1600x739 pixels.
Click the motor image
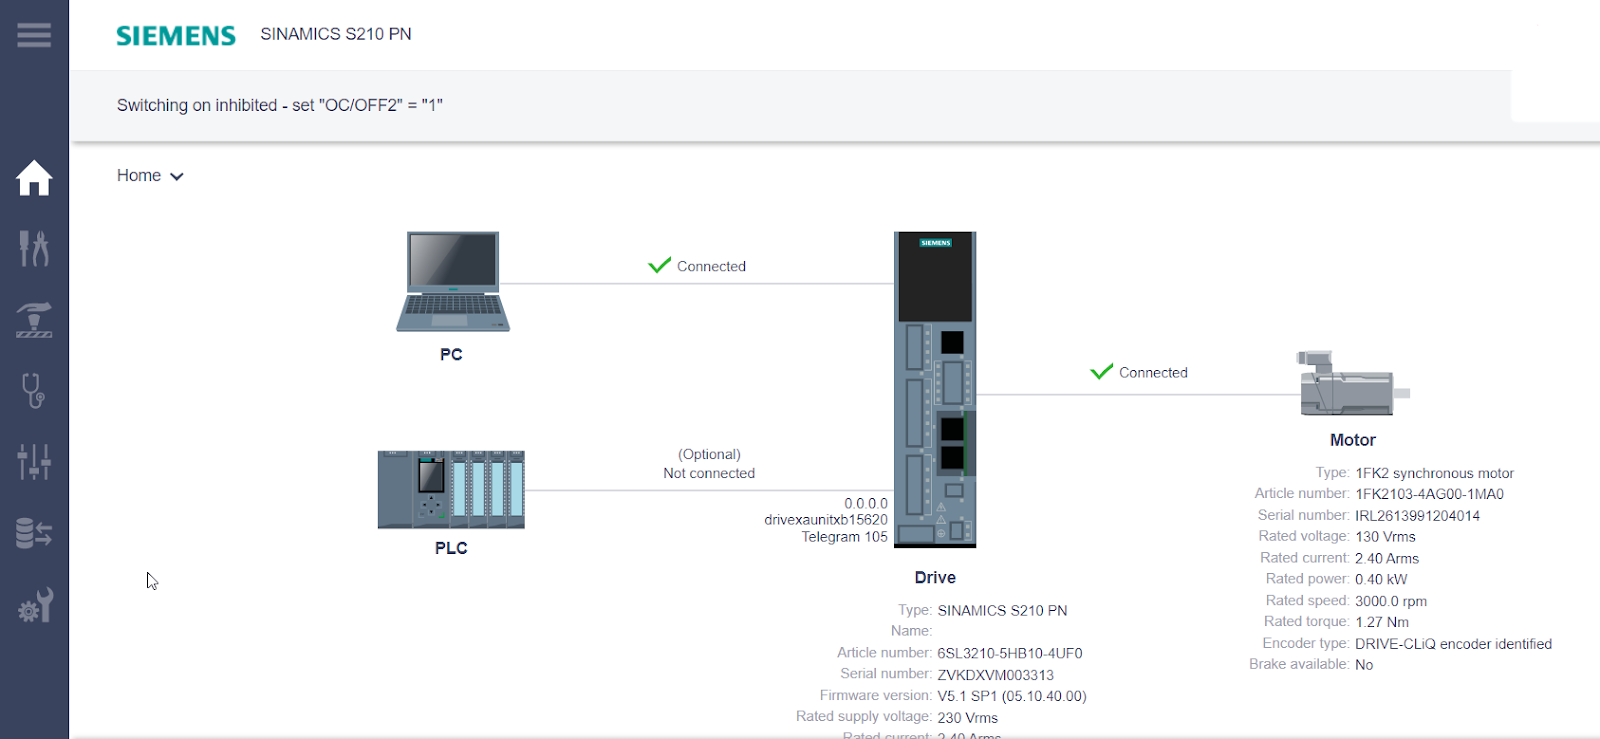coord(1353,383)
